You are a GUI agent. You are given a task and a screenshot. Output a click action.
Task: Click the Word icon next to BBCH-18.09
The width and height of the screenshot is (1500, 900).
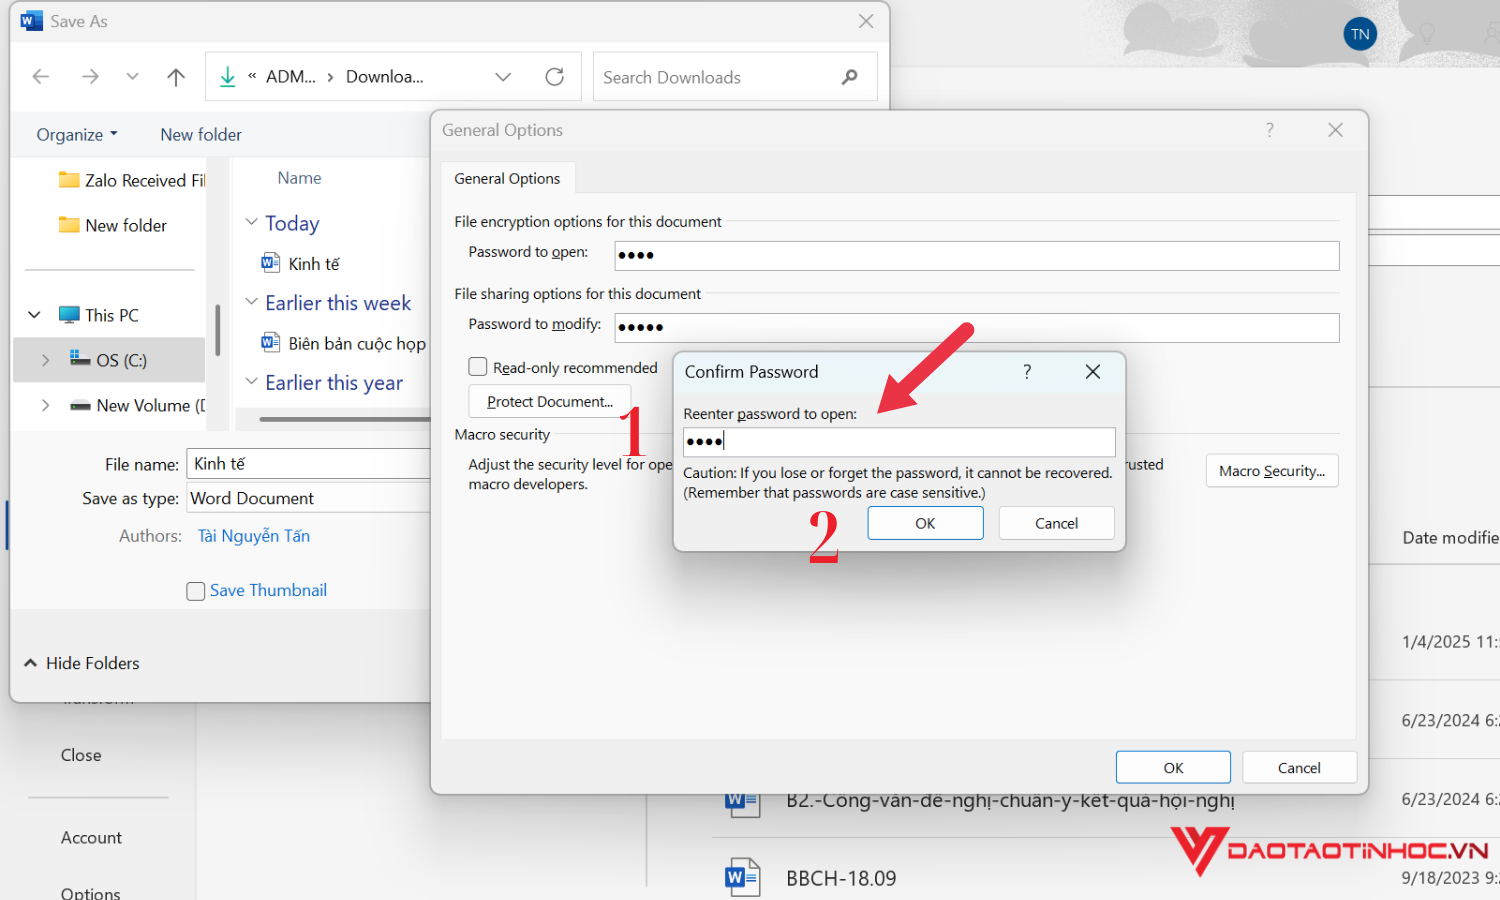742,877
